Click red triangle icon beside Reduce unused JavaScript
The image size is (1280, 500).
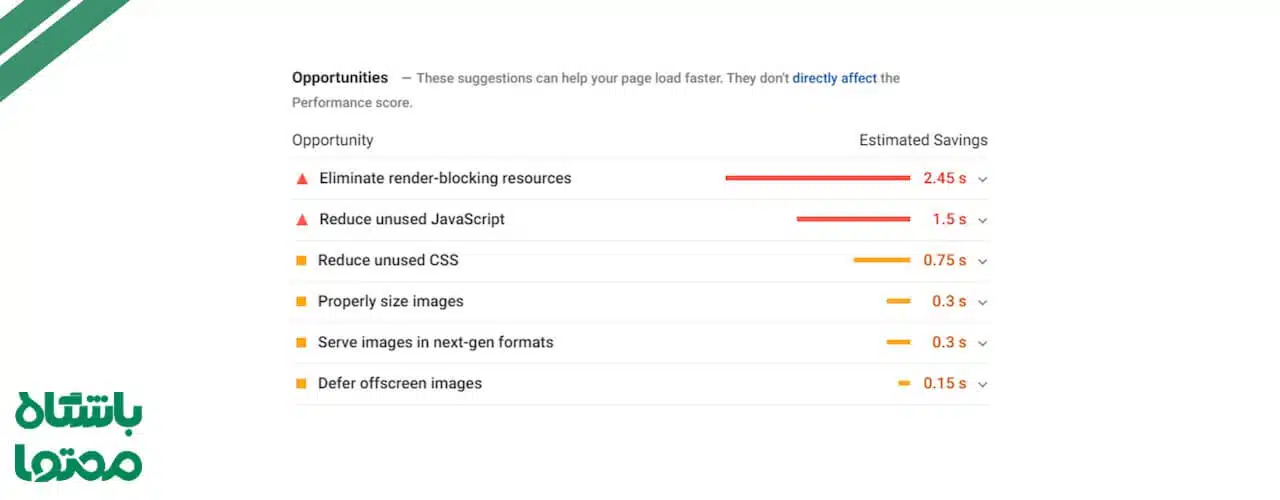point(302,220)
